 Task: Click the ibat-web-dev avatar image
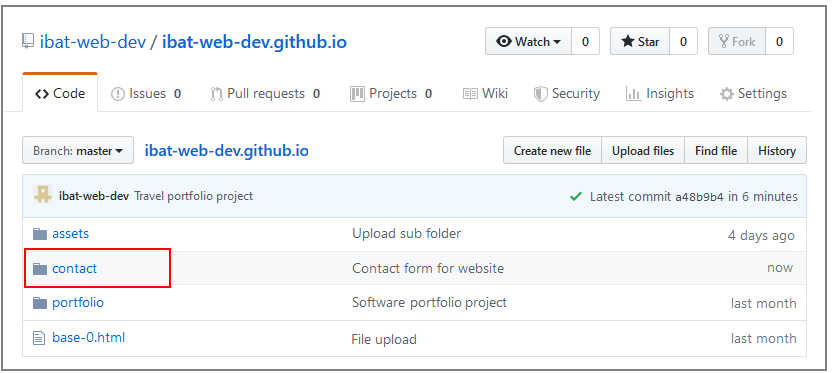(x=43, y=195)
